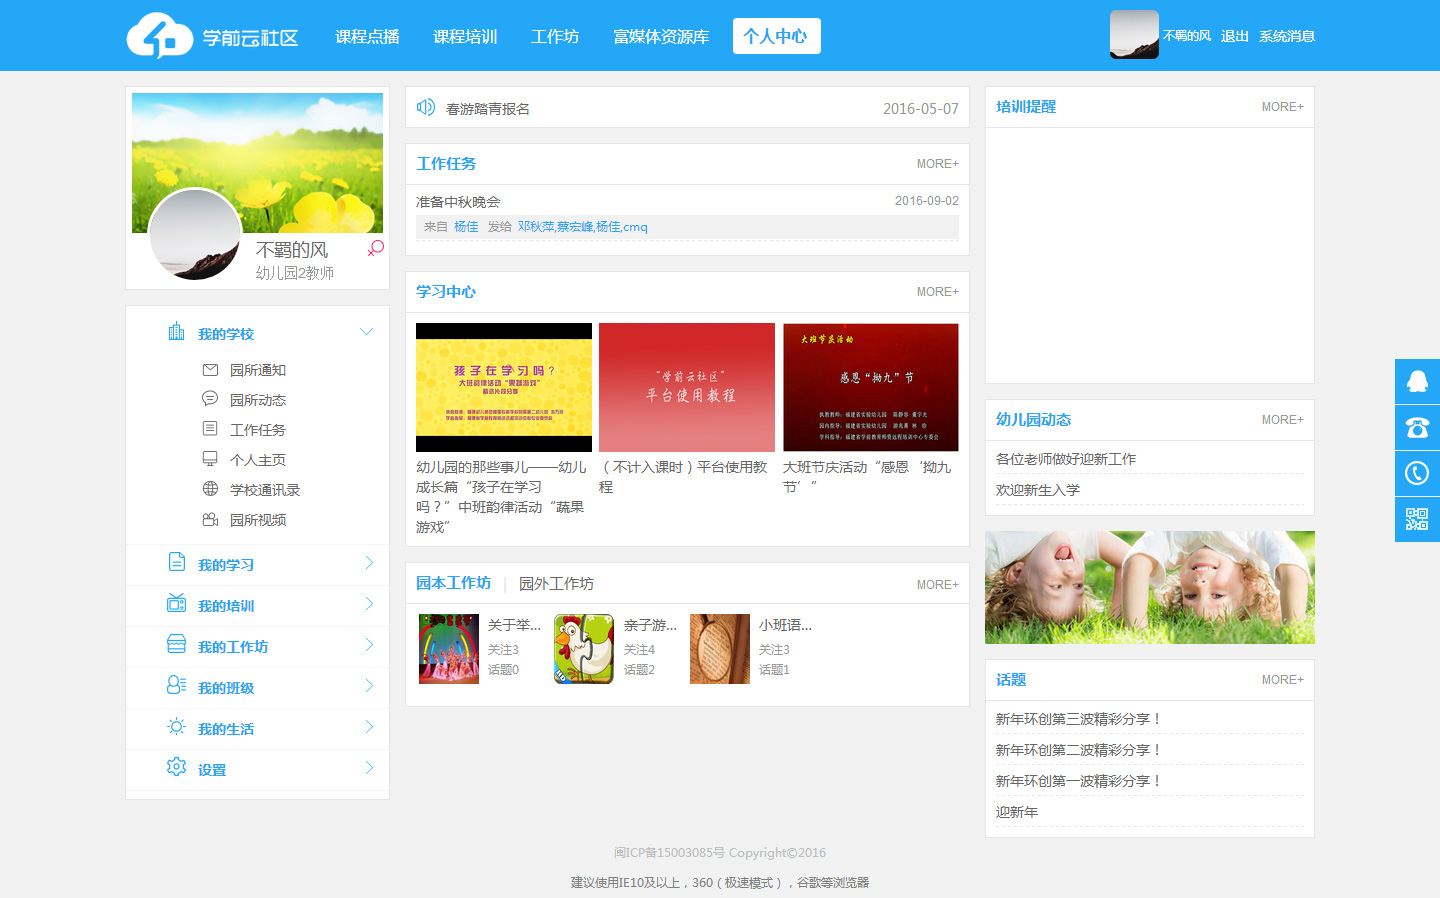Screen dimensions: 1440x898
Task: Click the telephone floating sidebar icon
Action: pyautogui.click(x=1417, y=427)
